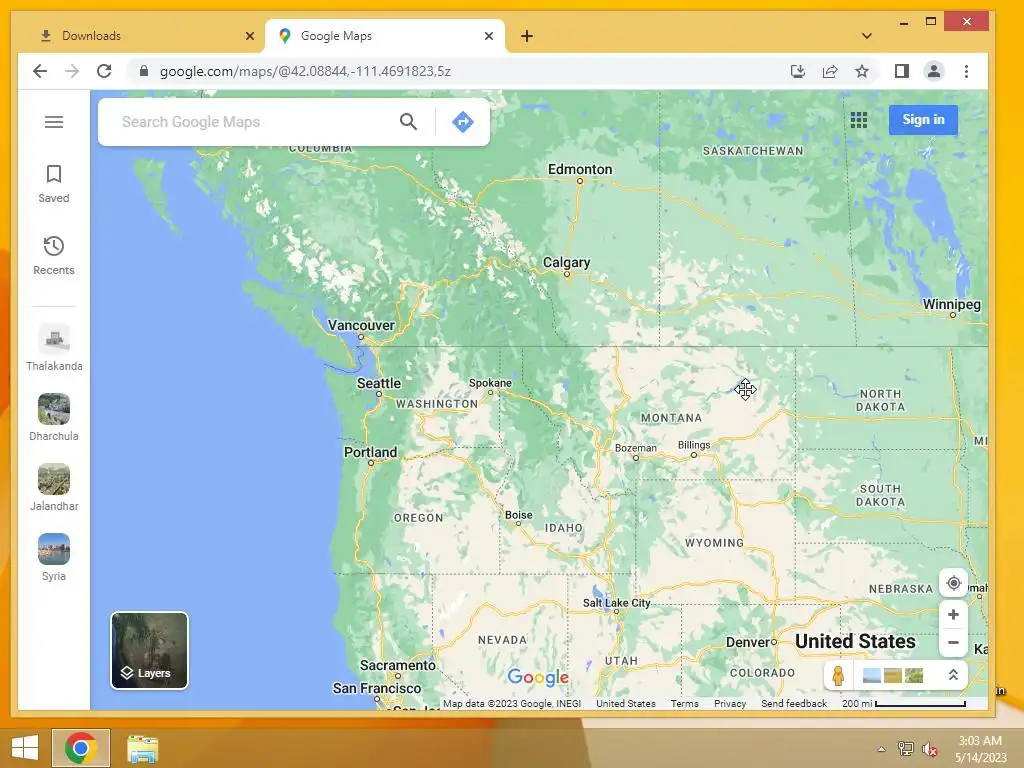Screen dimensions: 1024x768
Task: Click the Edmonton city label
Action: (580, 169)
